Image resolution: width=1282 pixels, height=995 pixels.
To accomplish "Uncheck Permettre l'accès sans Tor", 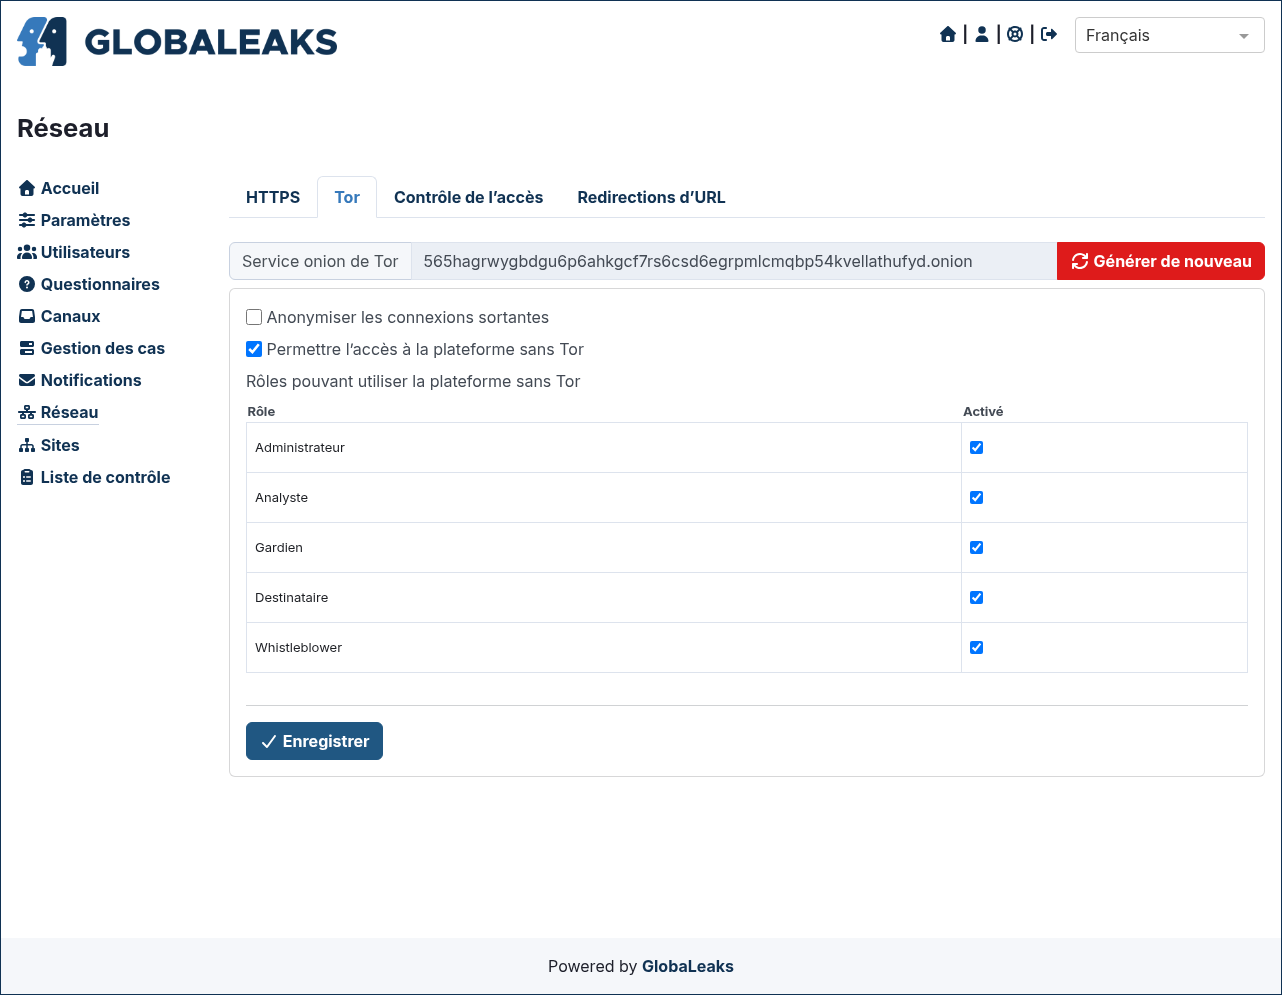I will tap(254, 349).
